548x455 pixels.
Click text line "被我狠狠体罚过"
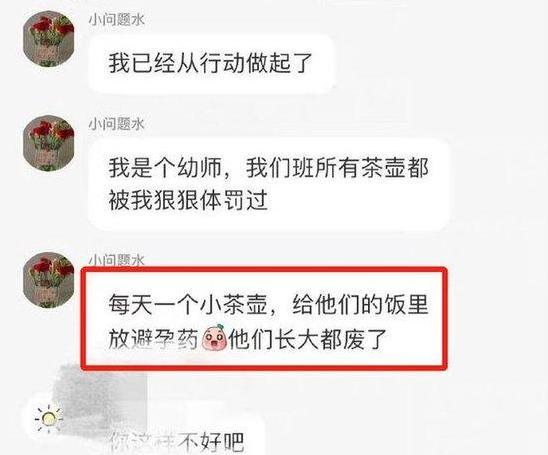click(x=188, y=200)
